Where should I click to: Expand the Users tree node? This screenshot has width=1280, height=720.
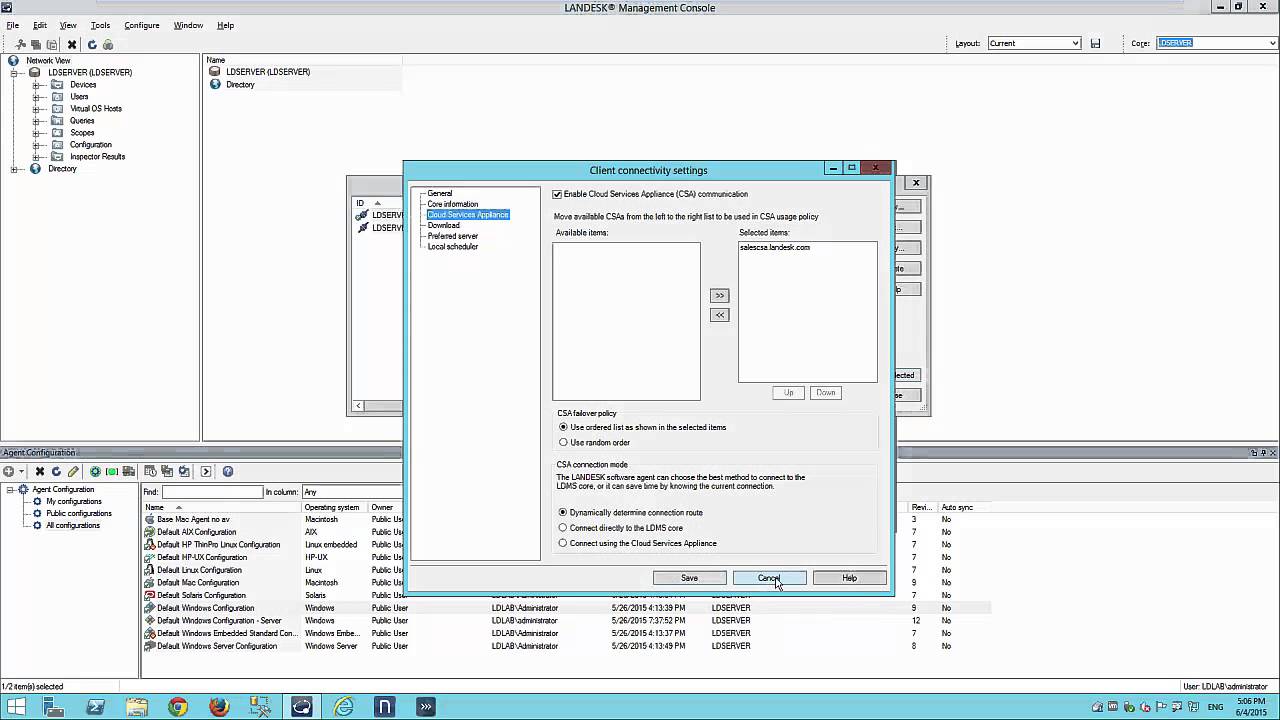point(37,96)
